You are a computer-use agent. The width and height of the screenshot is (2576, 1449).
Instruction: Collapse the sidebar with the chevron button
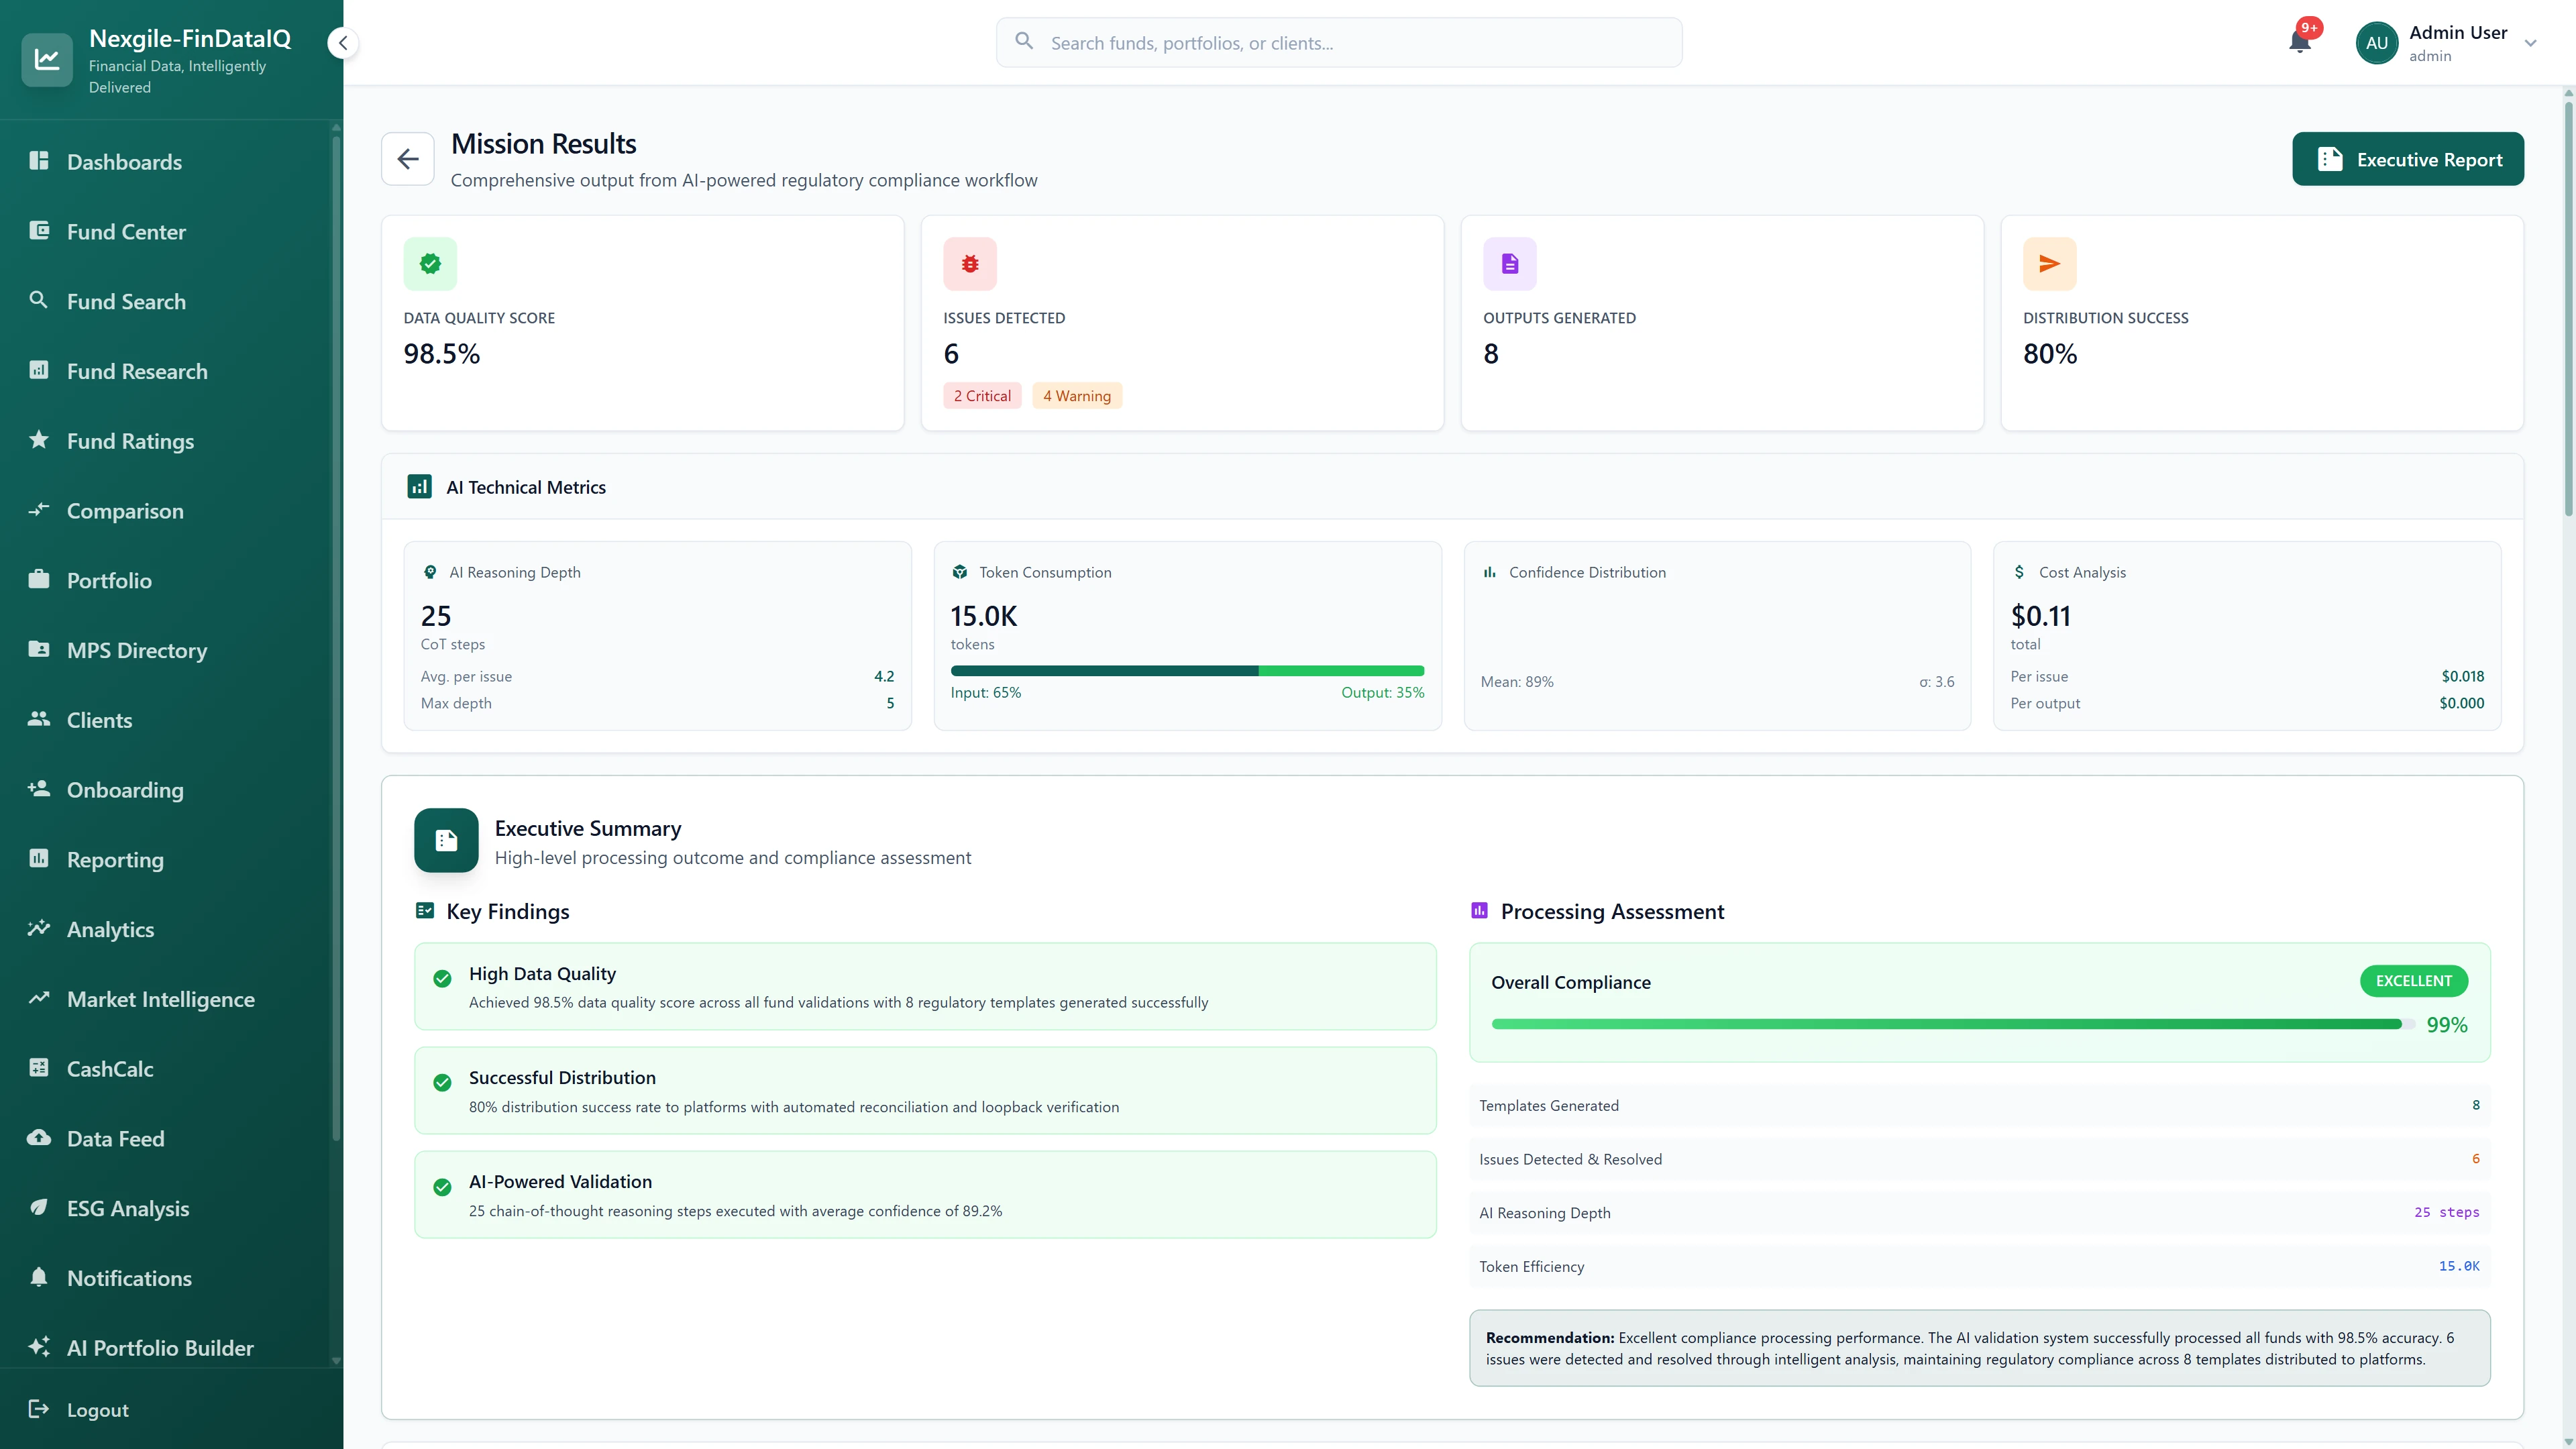pyautogui.click(x=342, y=43)
